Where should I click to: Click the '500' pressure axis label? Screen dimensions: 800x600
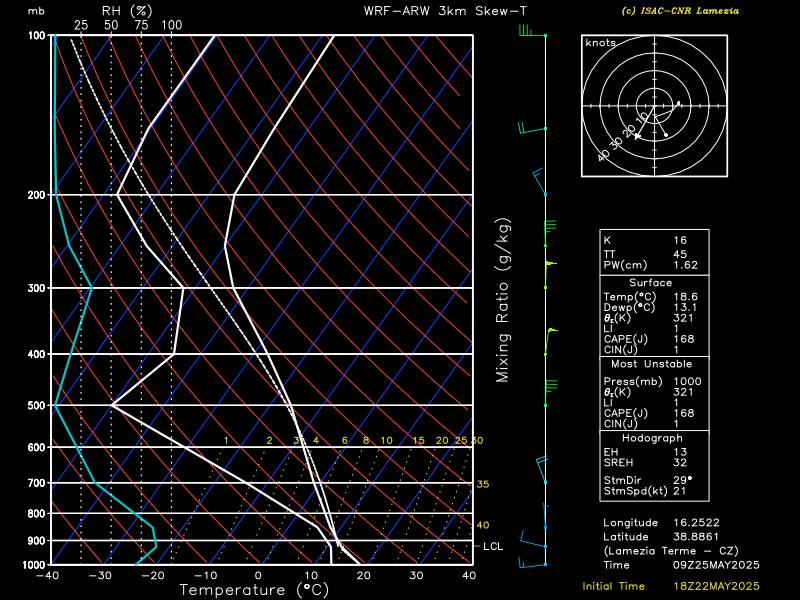[37, 406]
